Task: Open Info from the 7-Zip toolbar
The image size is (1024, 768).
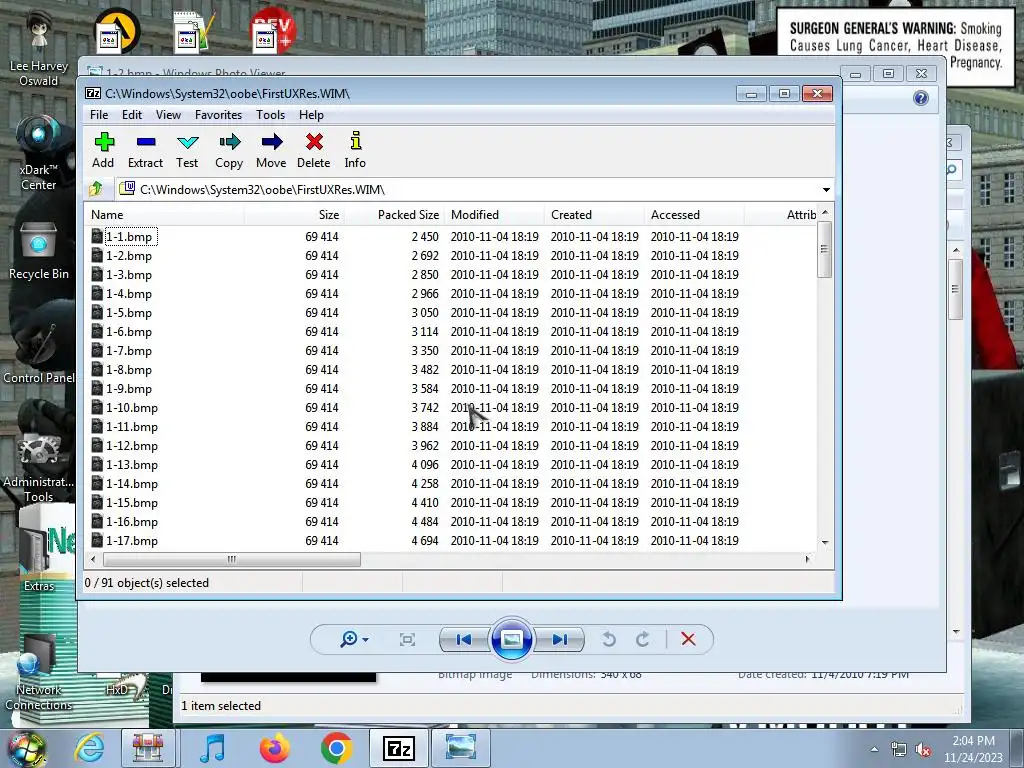Action: [355, 151]
